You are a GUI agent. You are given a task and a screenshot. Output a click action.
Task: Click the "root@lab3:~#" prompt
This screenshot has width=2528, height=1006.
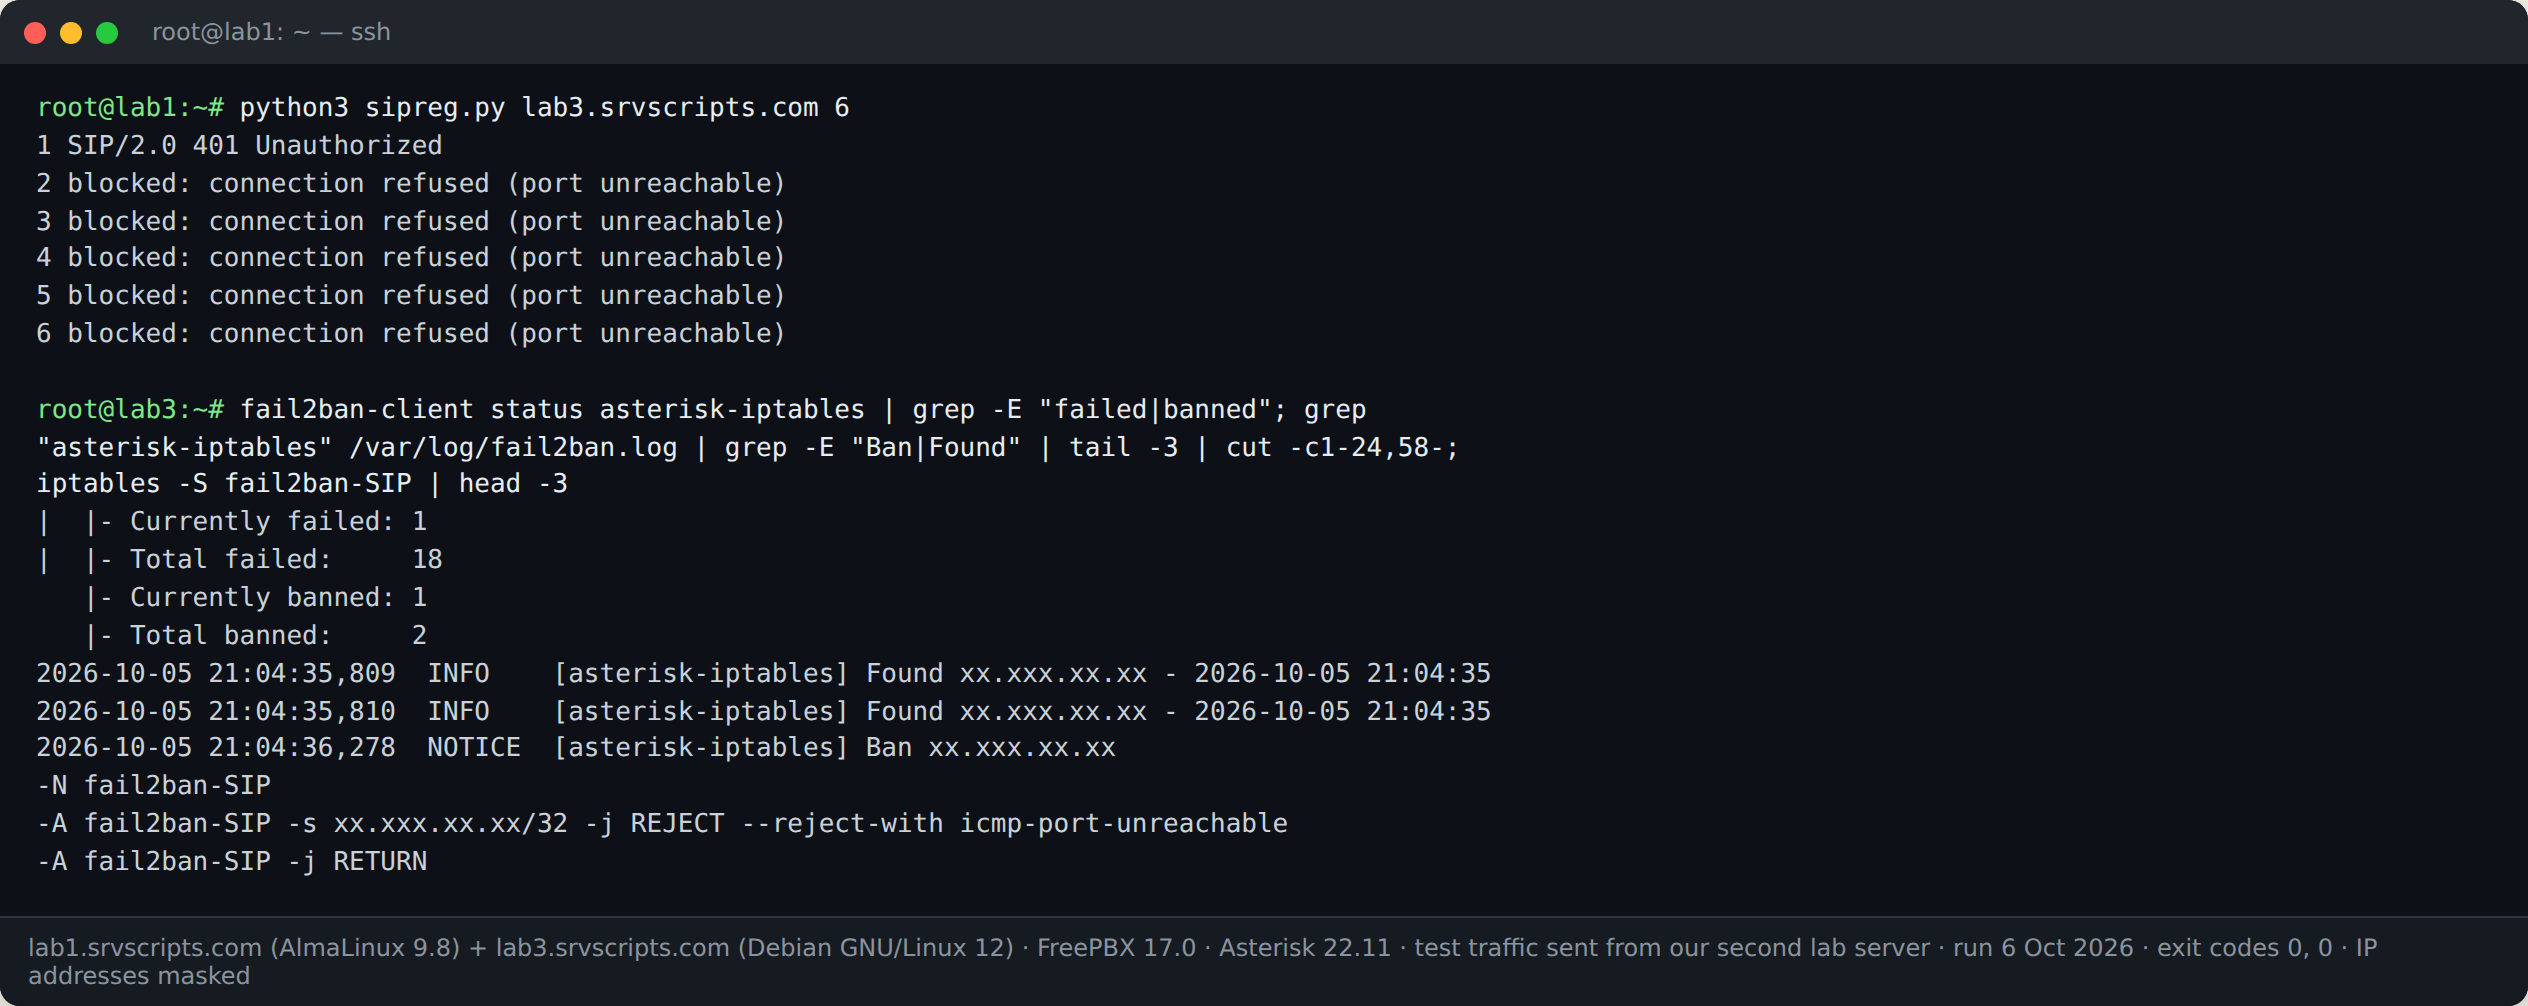point(130,410)
